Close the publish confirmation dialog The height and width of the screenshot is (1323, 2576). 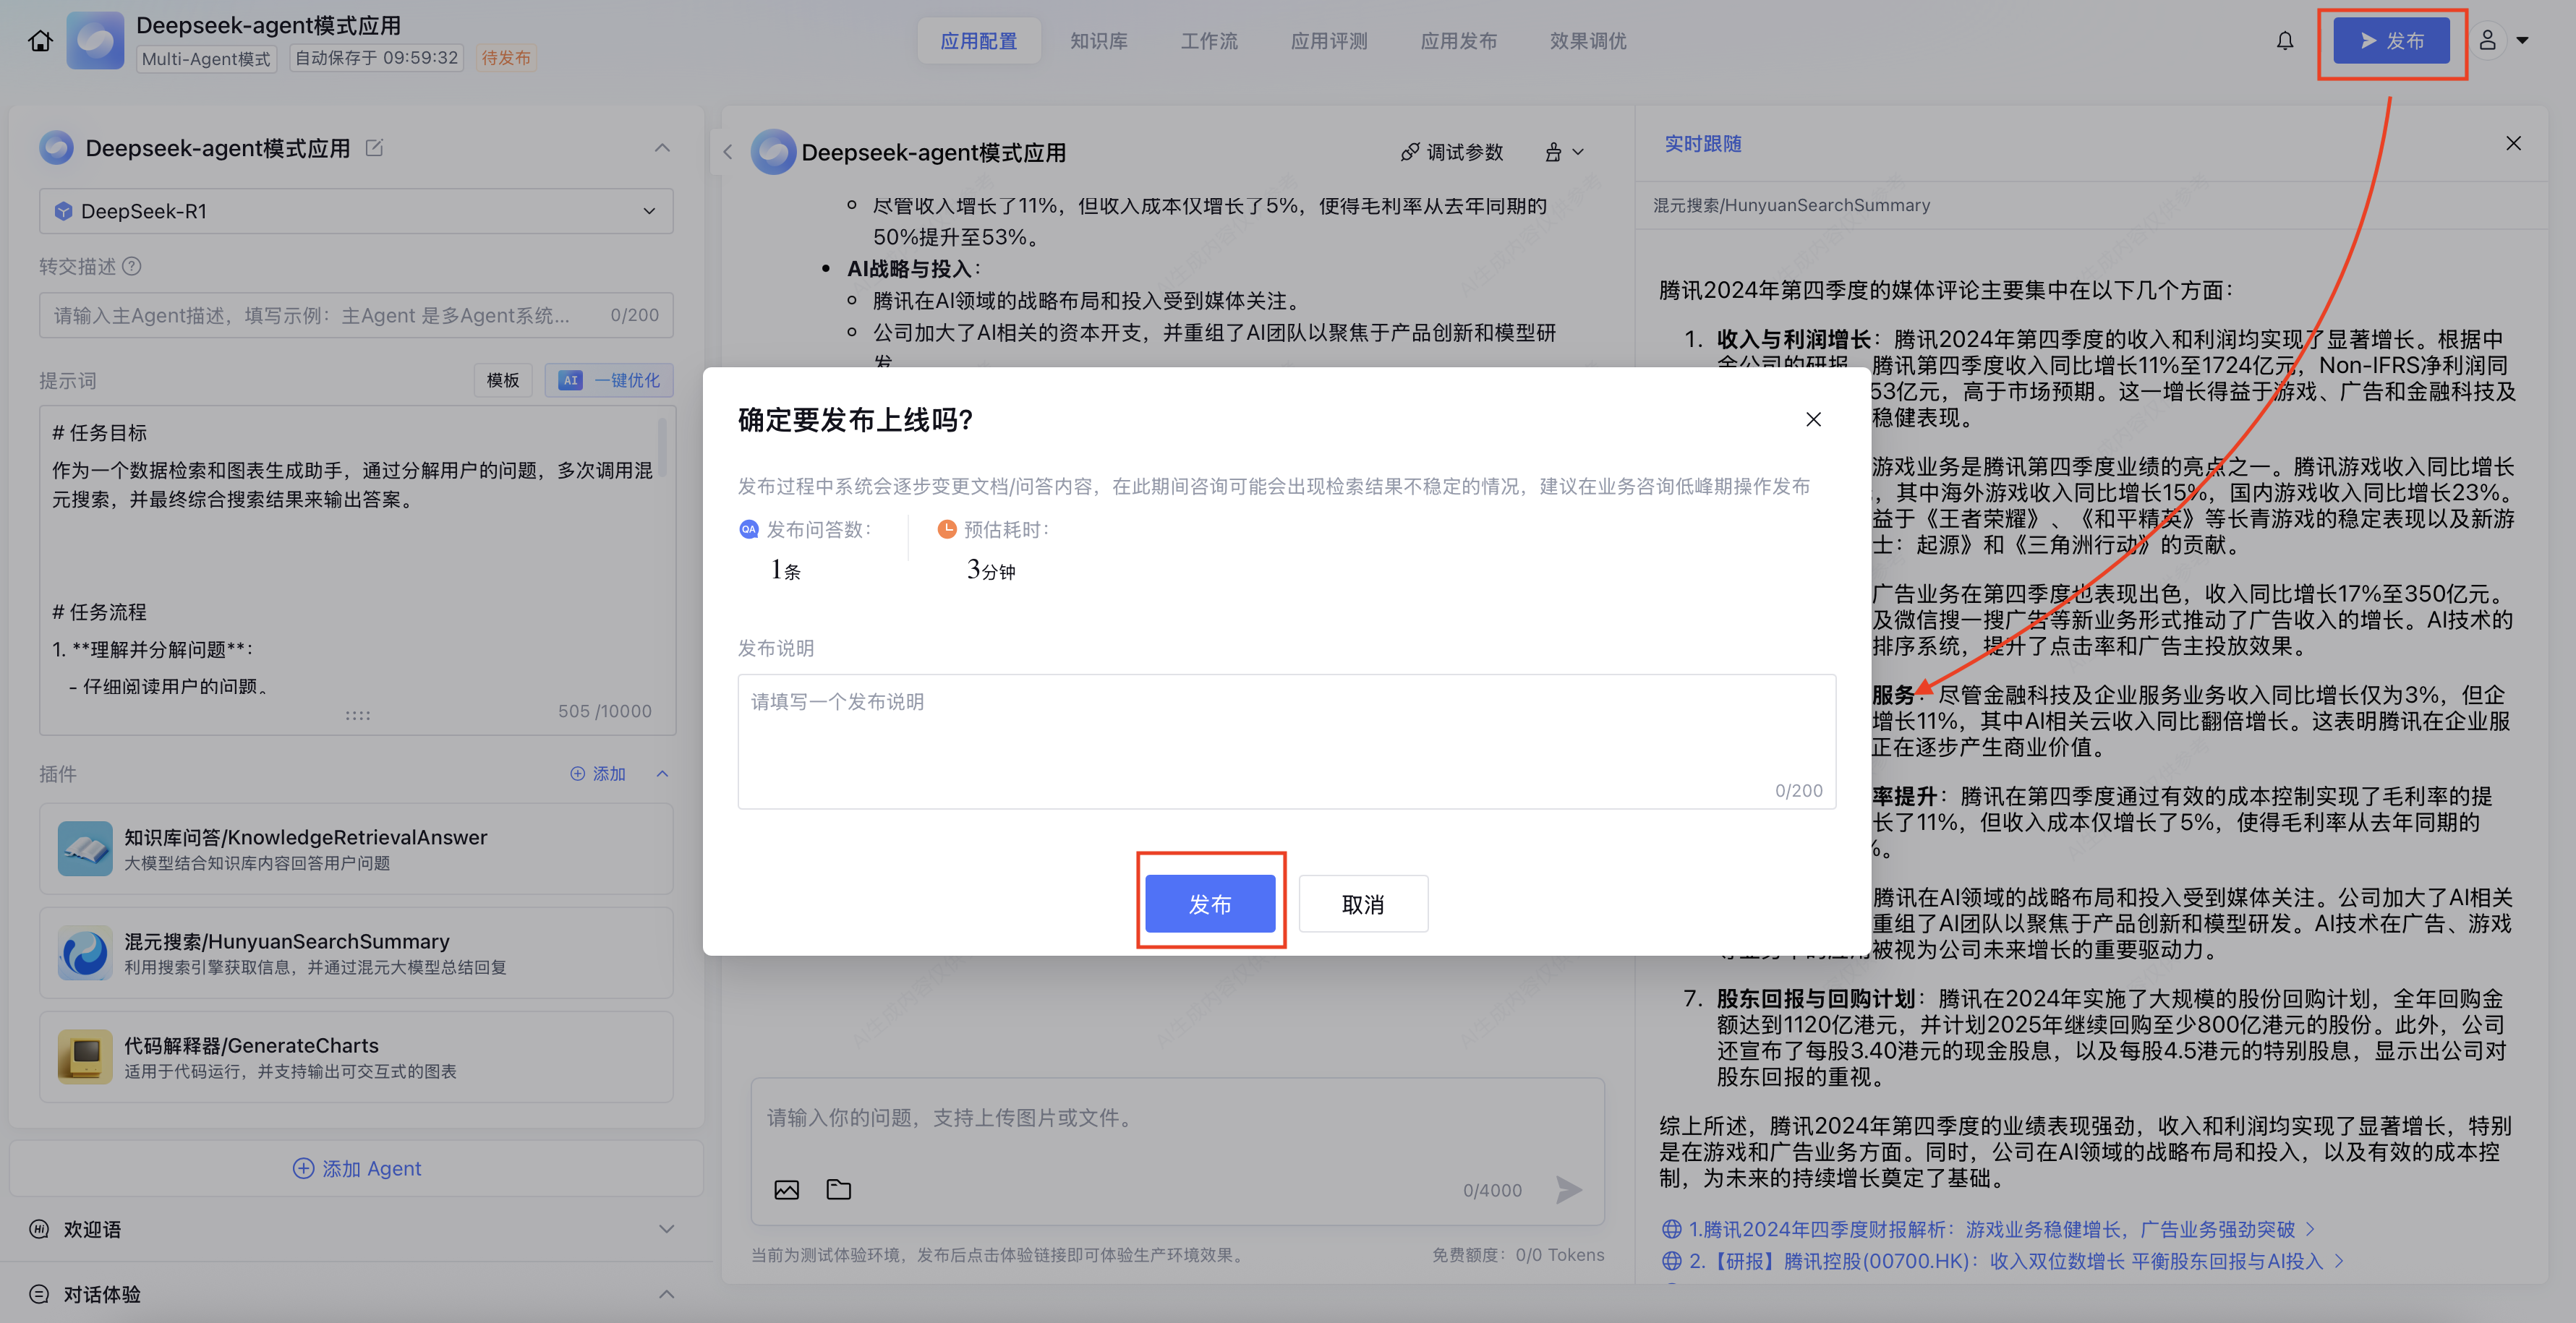1814,419
